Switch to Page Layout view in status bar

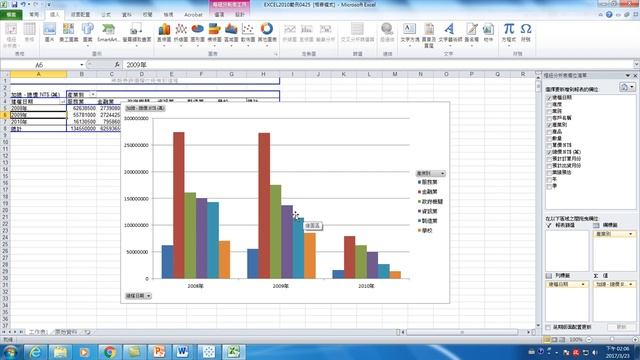pyautogui.click(x=555, y=340)
